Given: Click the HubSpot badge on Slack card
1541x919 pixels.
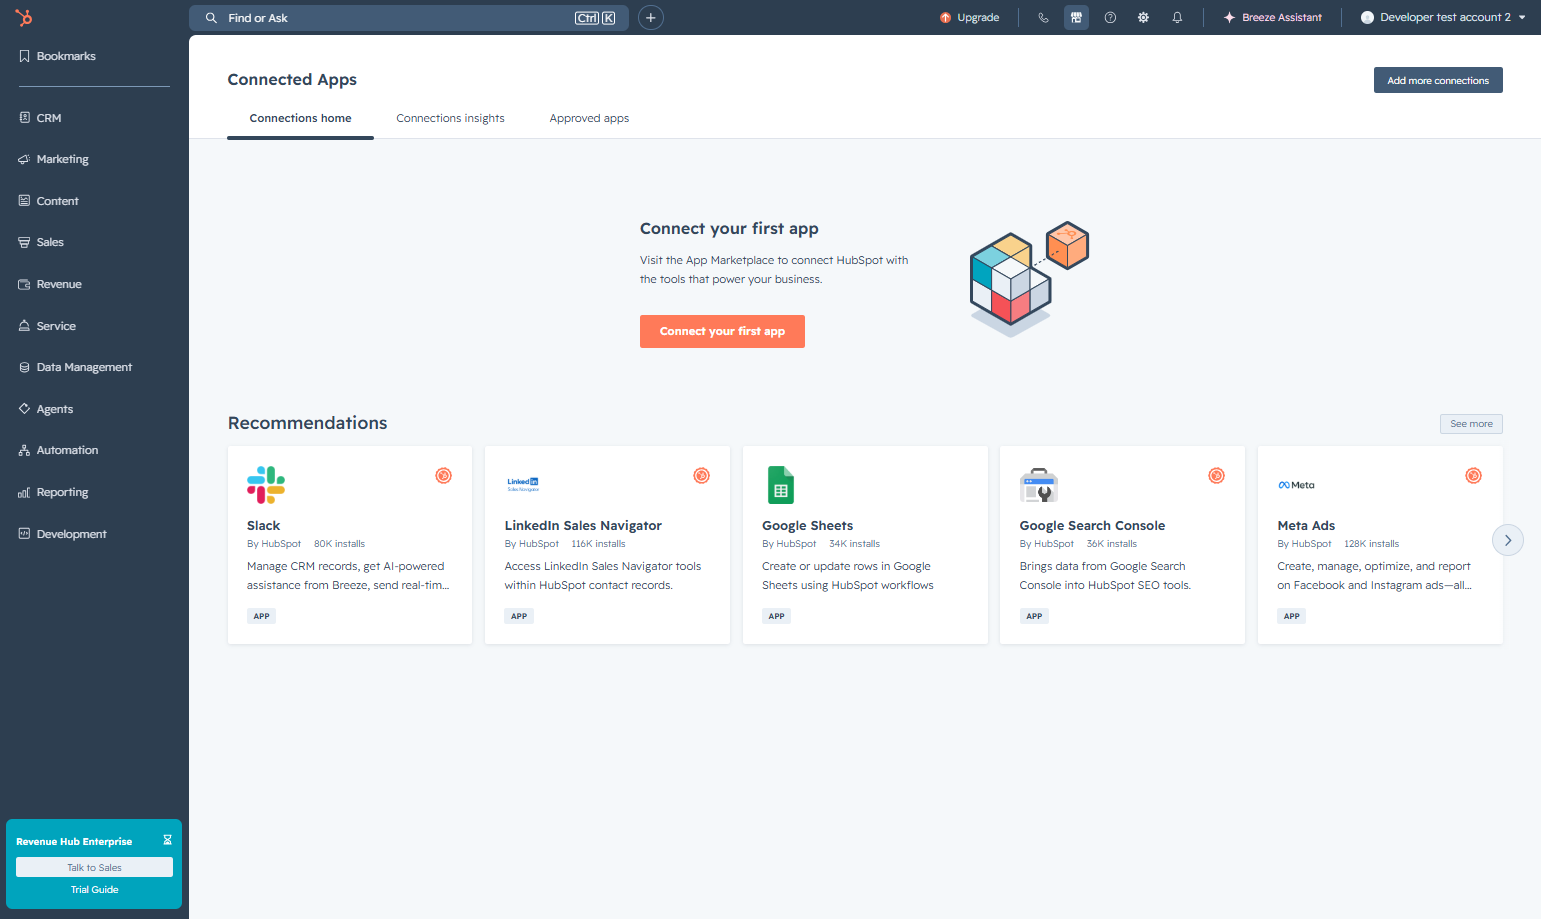Looking at the screenshot, I should pyautogui.click(x=443, y=475).
